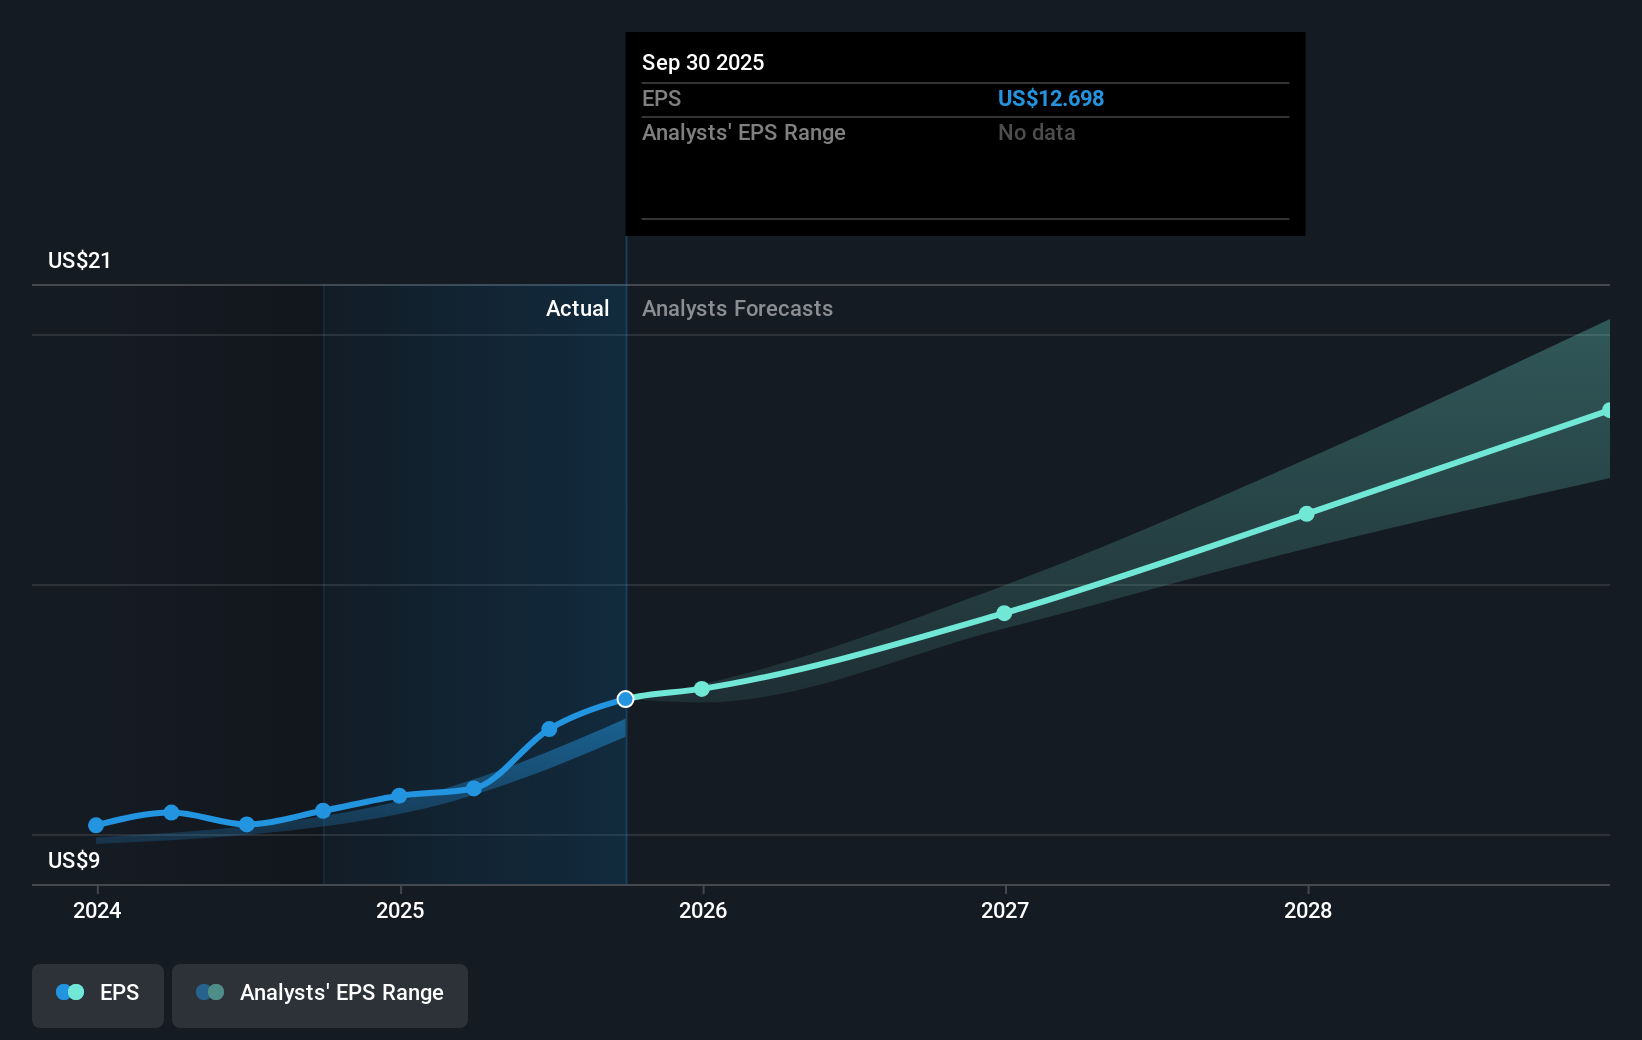Click the US$12.698 EPS value in tooltip
The width and height of the screenshot is (1642, 1040).
[x=1051, y=98]
